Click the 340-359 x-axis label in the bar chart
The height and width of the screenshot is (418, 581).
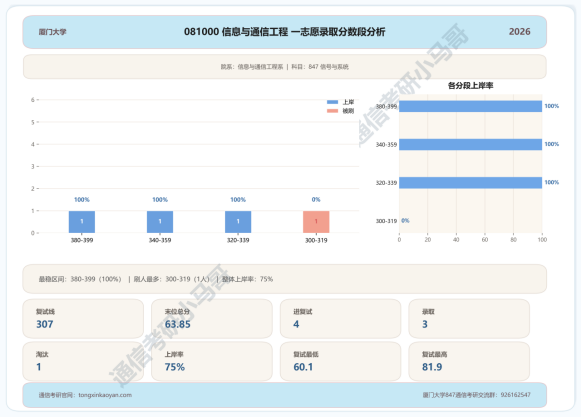(x=160, y=240)
